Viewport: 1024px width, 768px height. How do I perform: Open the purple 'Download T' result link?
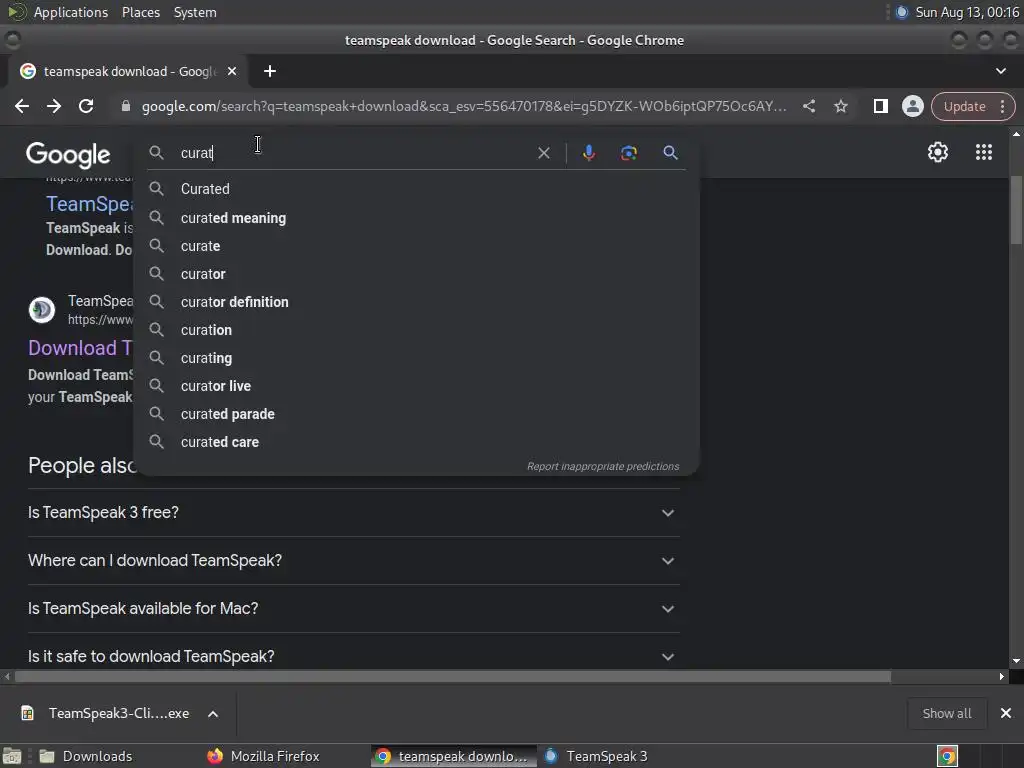(80, 348)
